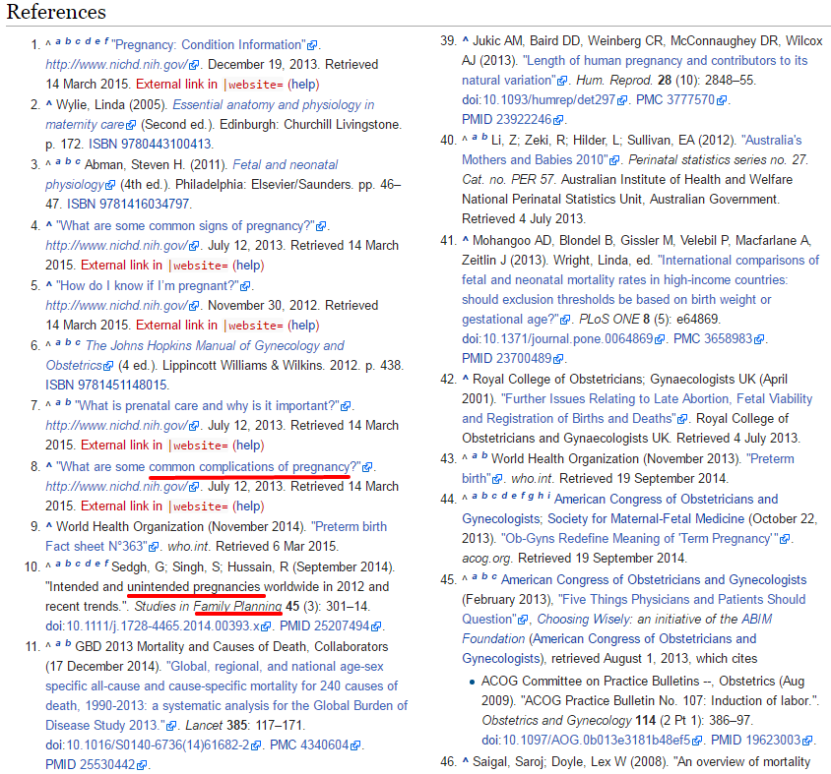The image size is (831, 774).
Task: Click external icon after PMC 3777570
Action: [x=721, y=100]
